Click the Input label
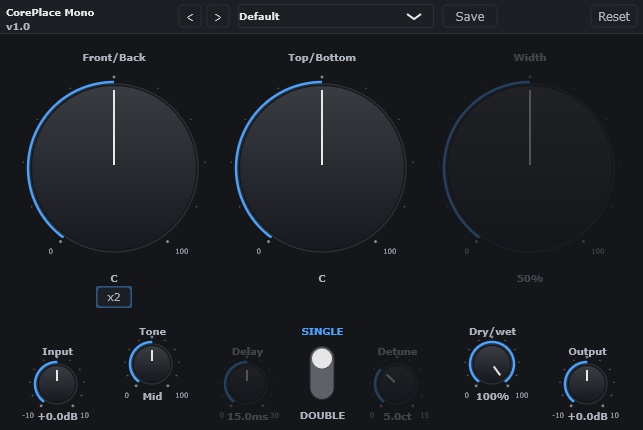Viewport: 643px width, 430px height. point(57,352)
